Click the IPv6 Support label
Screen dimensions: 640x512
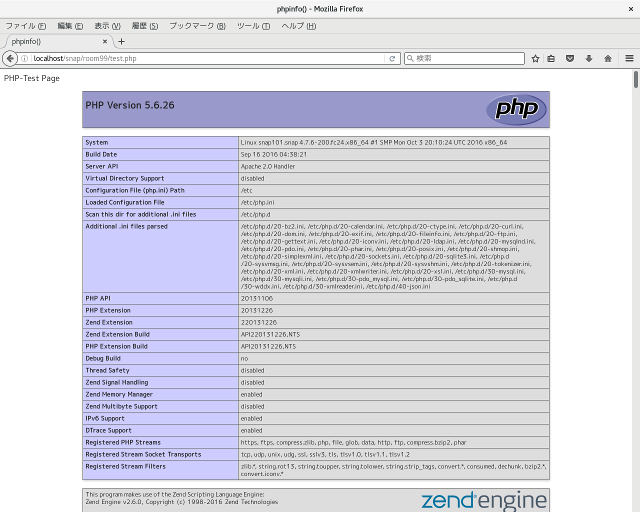click(105, 419)
